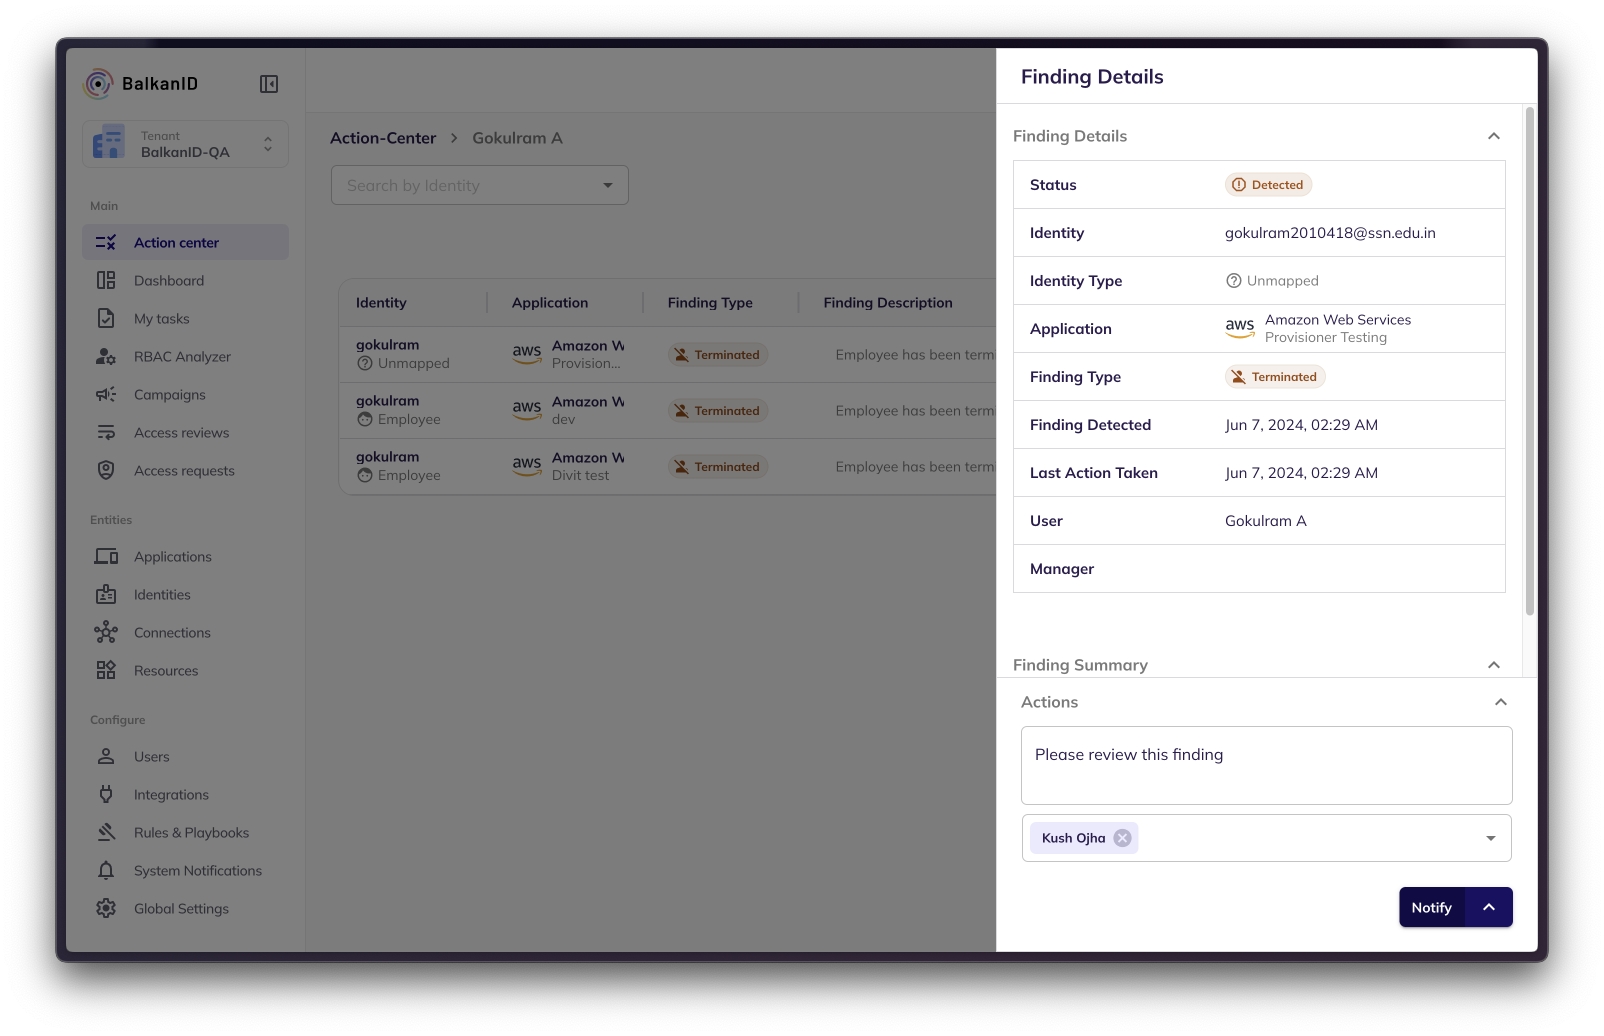Image resolution: width=1604 pixels, height=1036 pixels.
Task: Click Terminated badge in the Divit test row
Action: [718, 466]
